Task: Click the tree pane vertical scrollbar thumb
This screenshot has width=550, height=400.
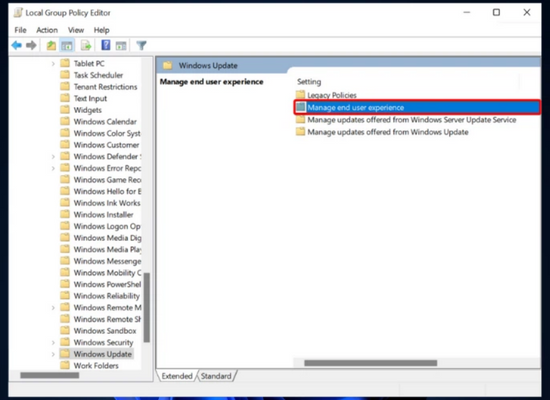Action: click(147, 307)
